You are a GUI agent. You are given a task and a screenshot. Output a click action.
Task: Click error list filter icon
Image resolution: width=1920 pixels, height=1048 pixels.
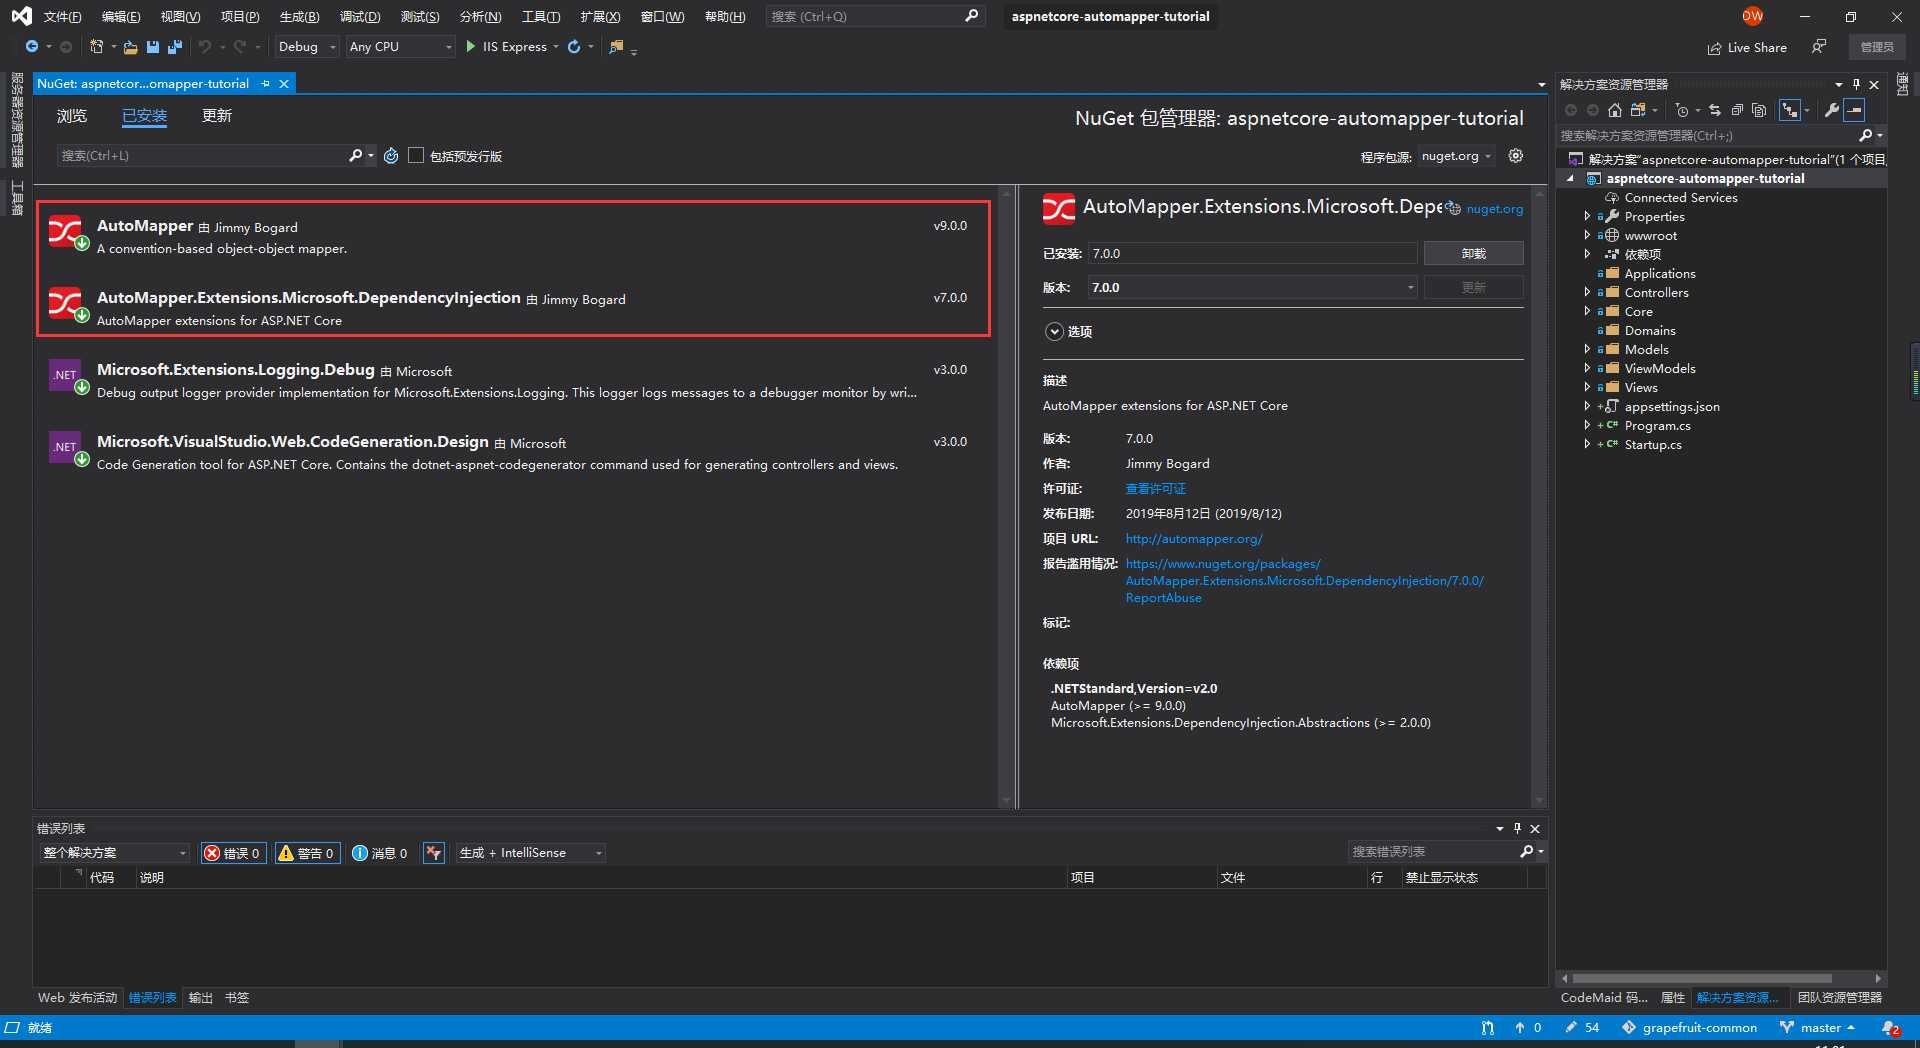tap(433, 853)
